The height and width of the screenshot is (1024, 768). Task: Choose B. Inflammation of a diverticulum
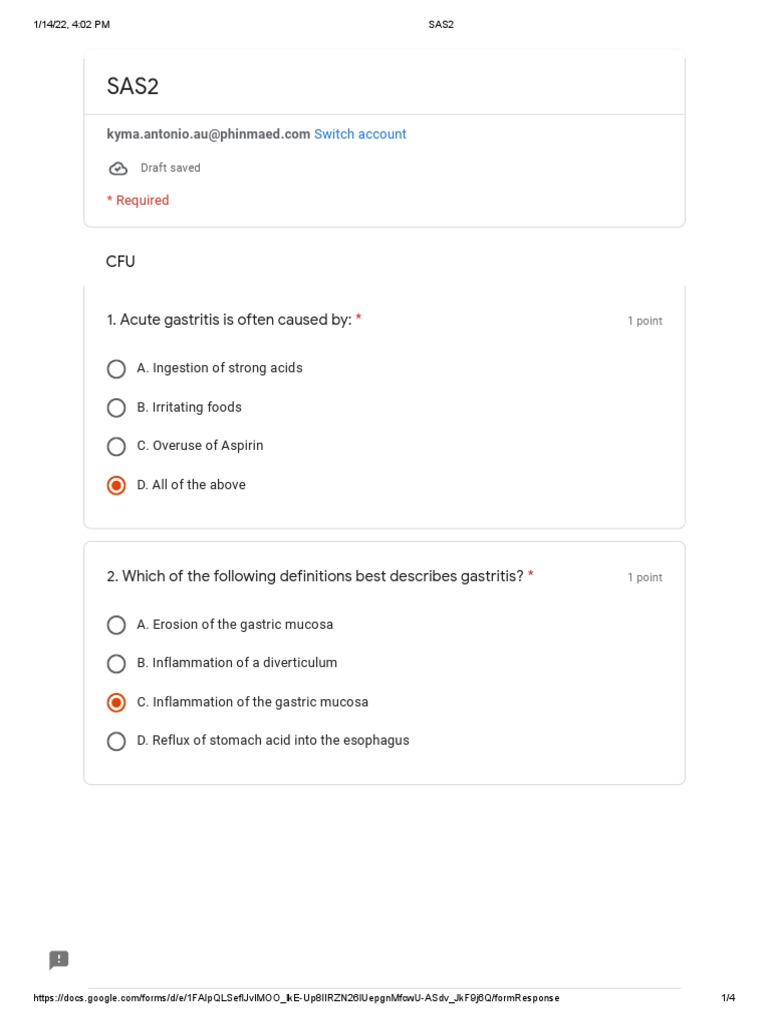117,664
